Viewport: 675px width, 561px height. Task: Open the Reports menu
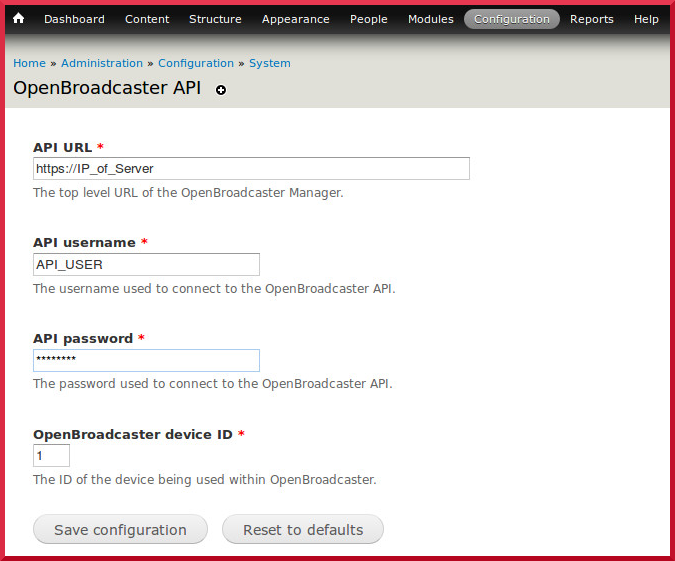tap(591, 19)
